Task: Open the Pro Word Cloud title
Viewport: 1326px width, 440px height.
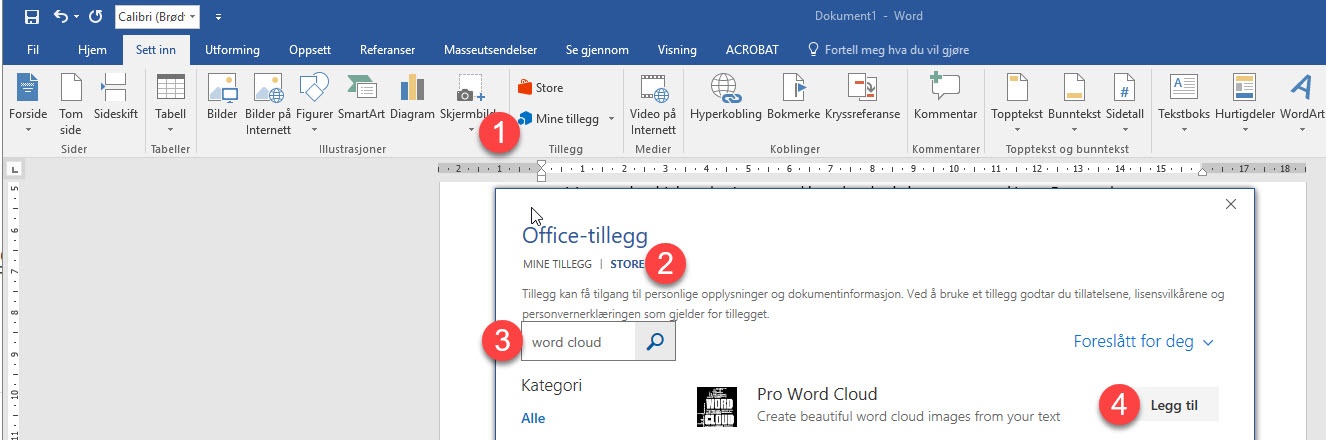Action: (817, 394)
